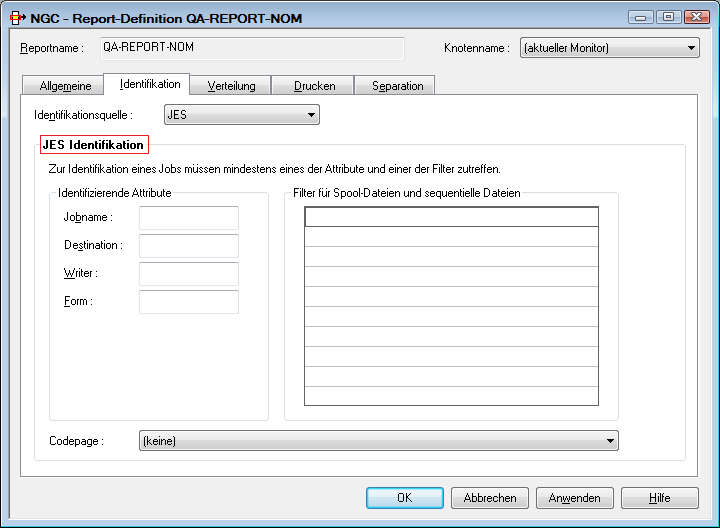Click the Reportname field QA-REPORT-NOM
The width and height of the screenshot is (720, 528).
250,48
